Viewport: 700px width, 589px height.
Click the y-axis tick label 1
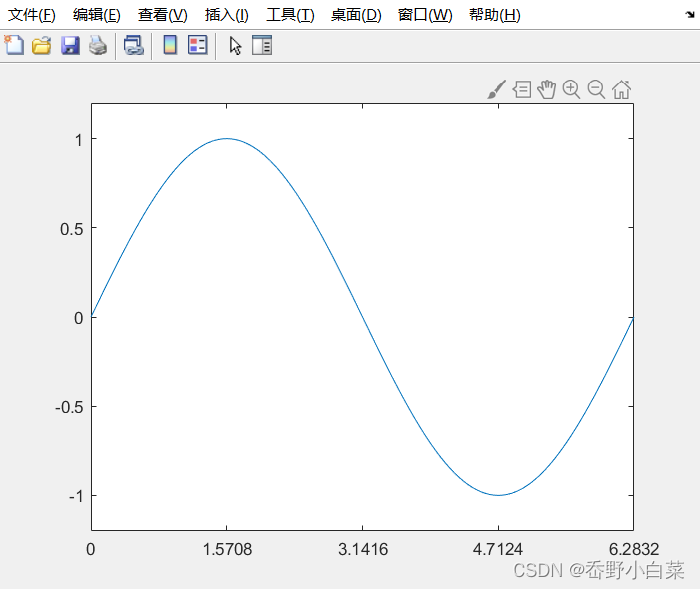click(79, 141)
